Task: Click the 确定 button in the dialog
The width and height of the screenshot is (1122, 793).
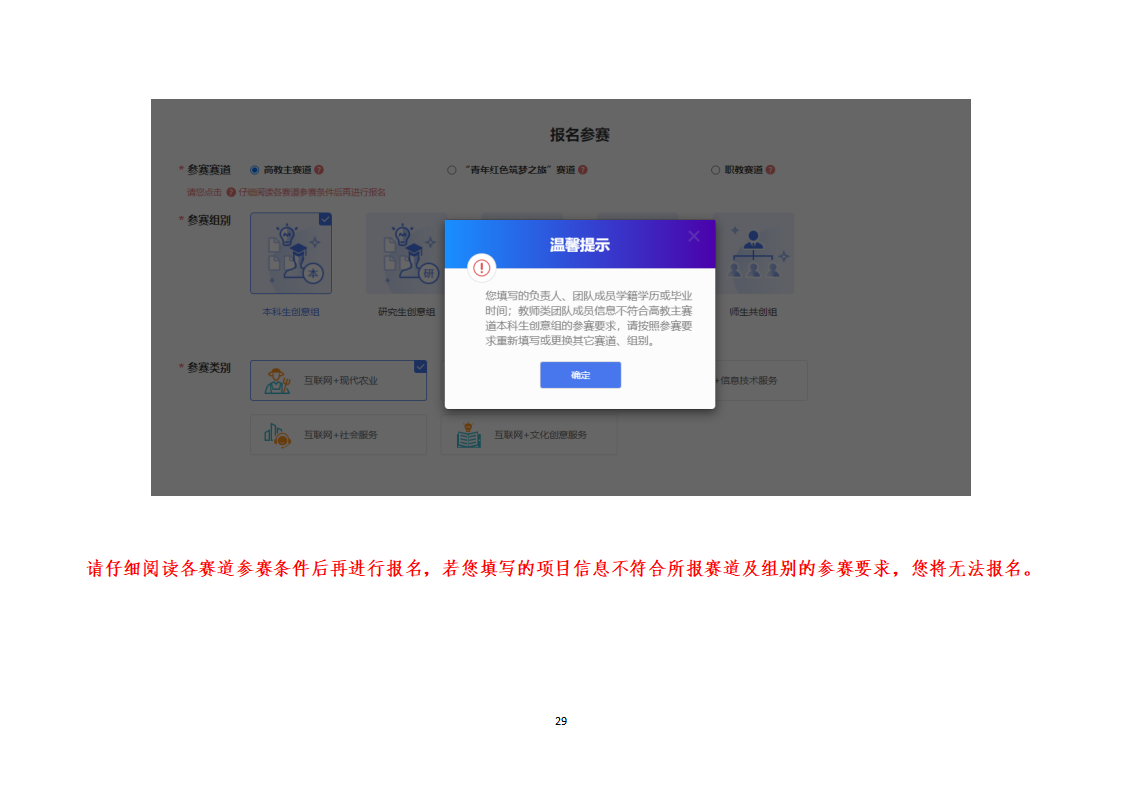Action: point(580,375)
